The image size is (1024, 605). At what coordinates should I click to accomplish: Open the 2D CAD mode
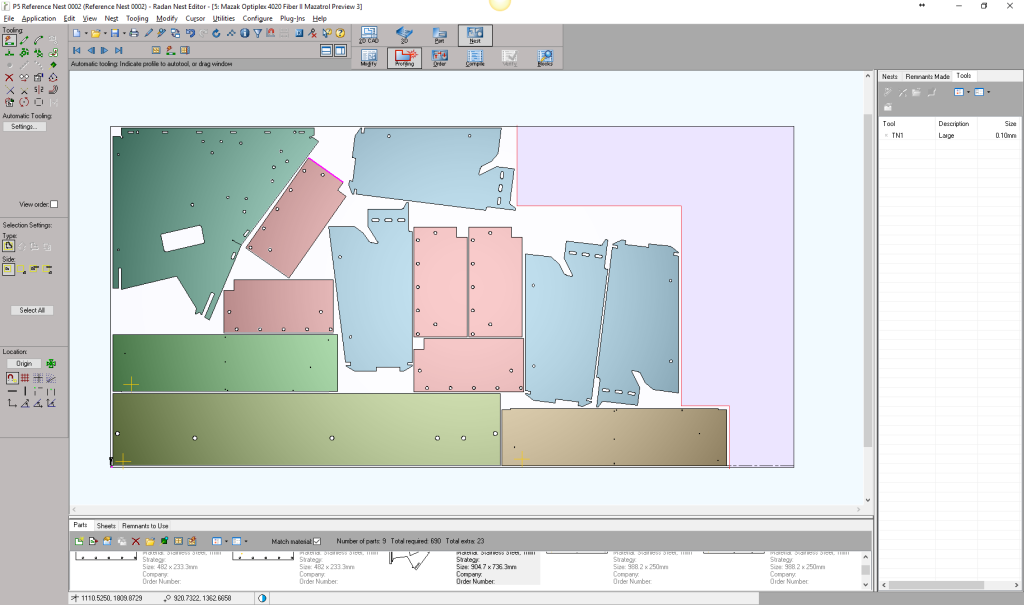pos(369,36)
